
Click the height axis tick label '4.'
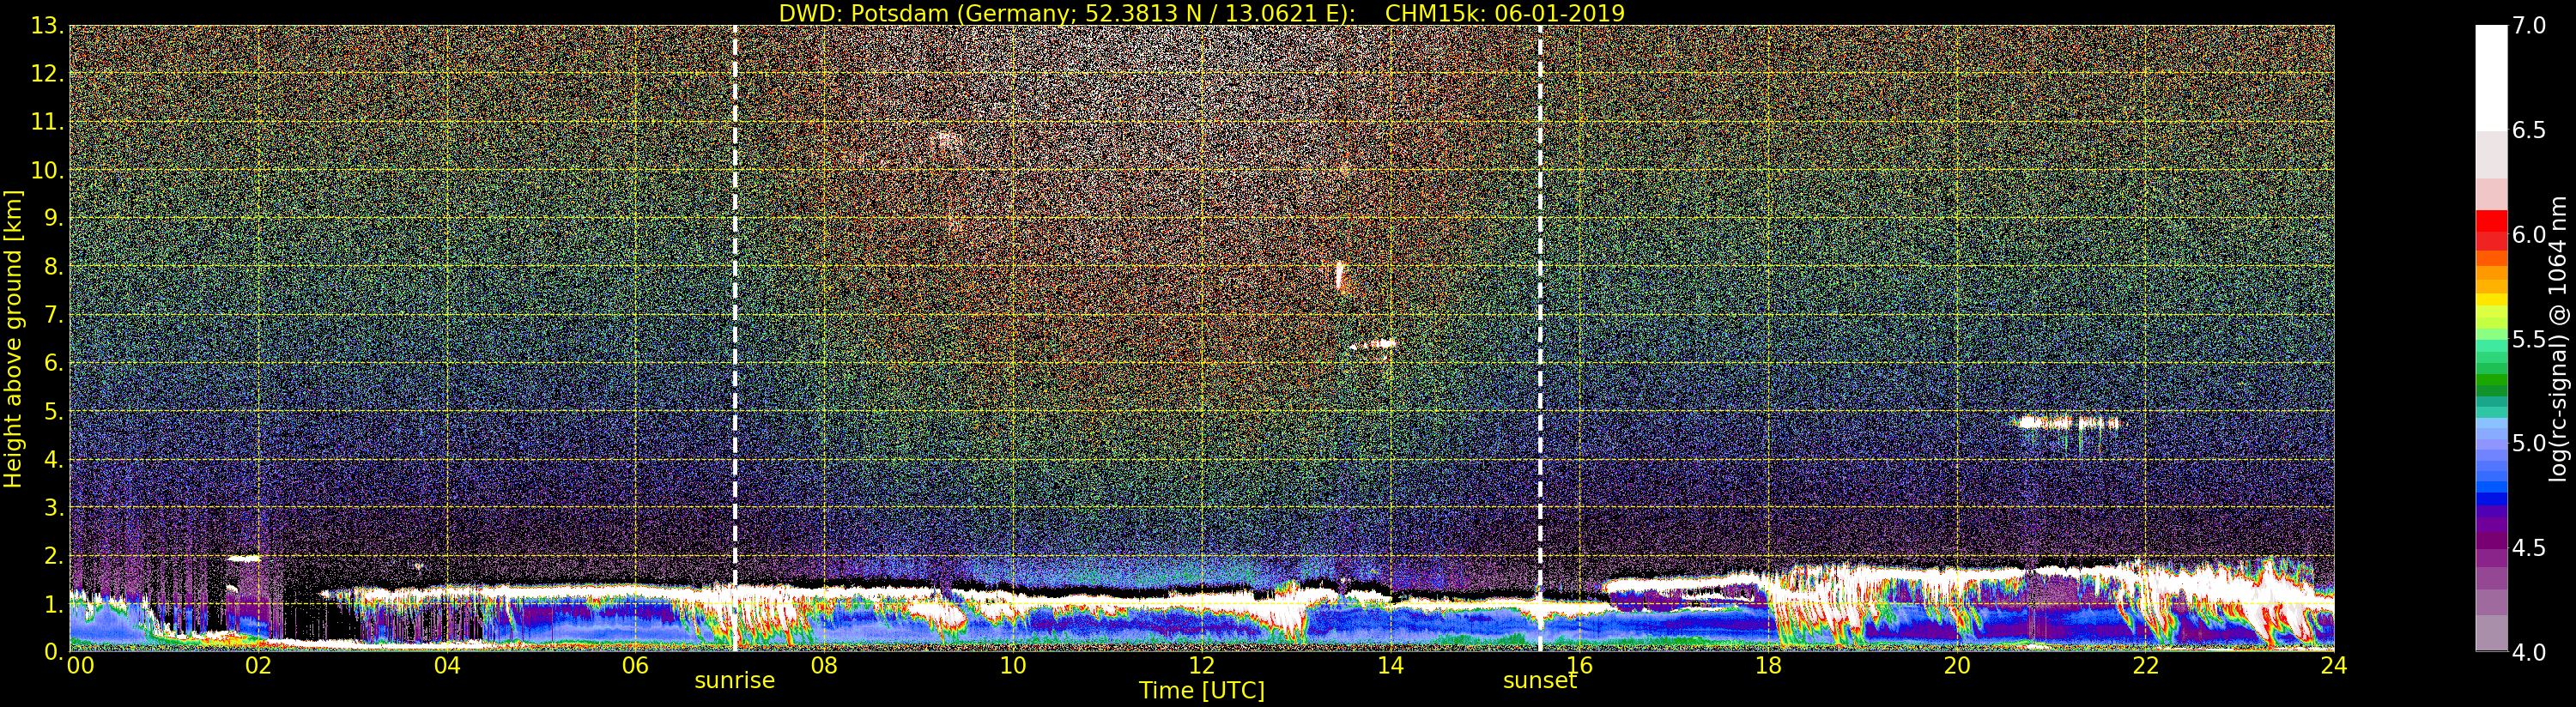tap(53, 459)
